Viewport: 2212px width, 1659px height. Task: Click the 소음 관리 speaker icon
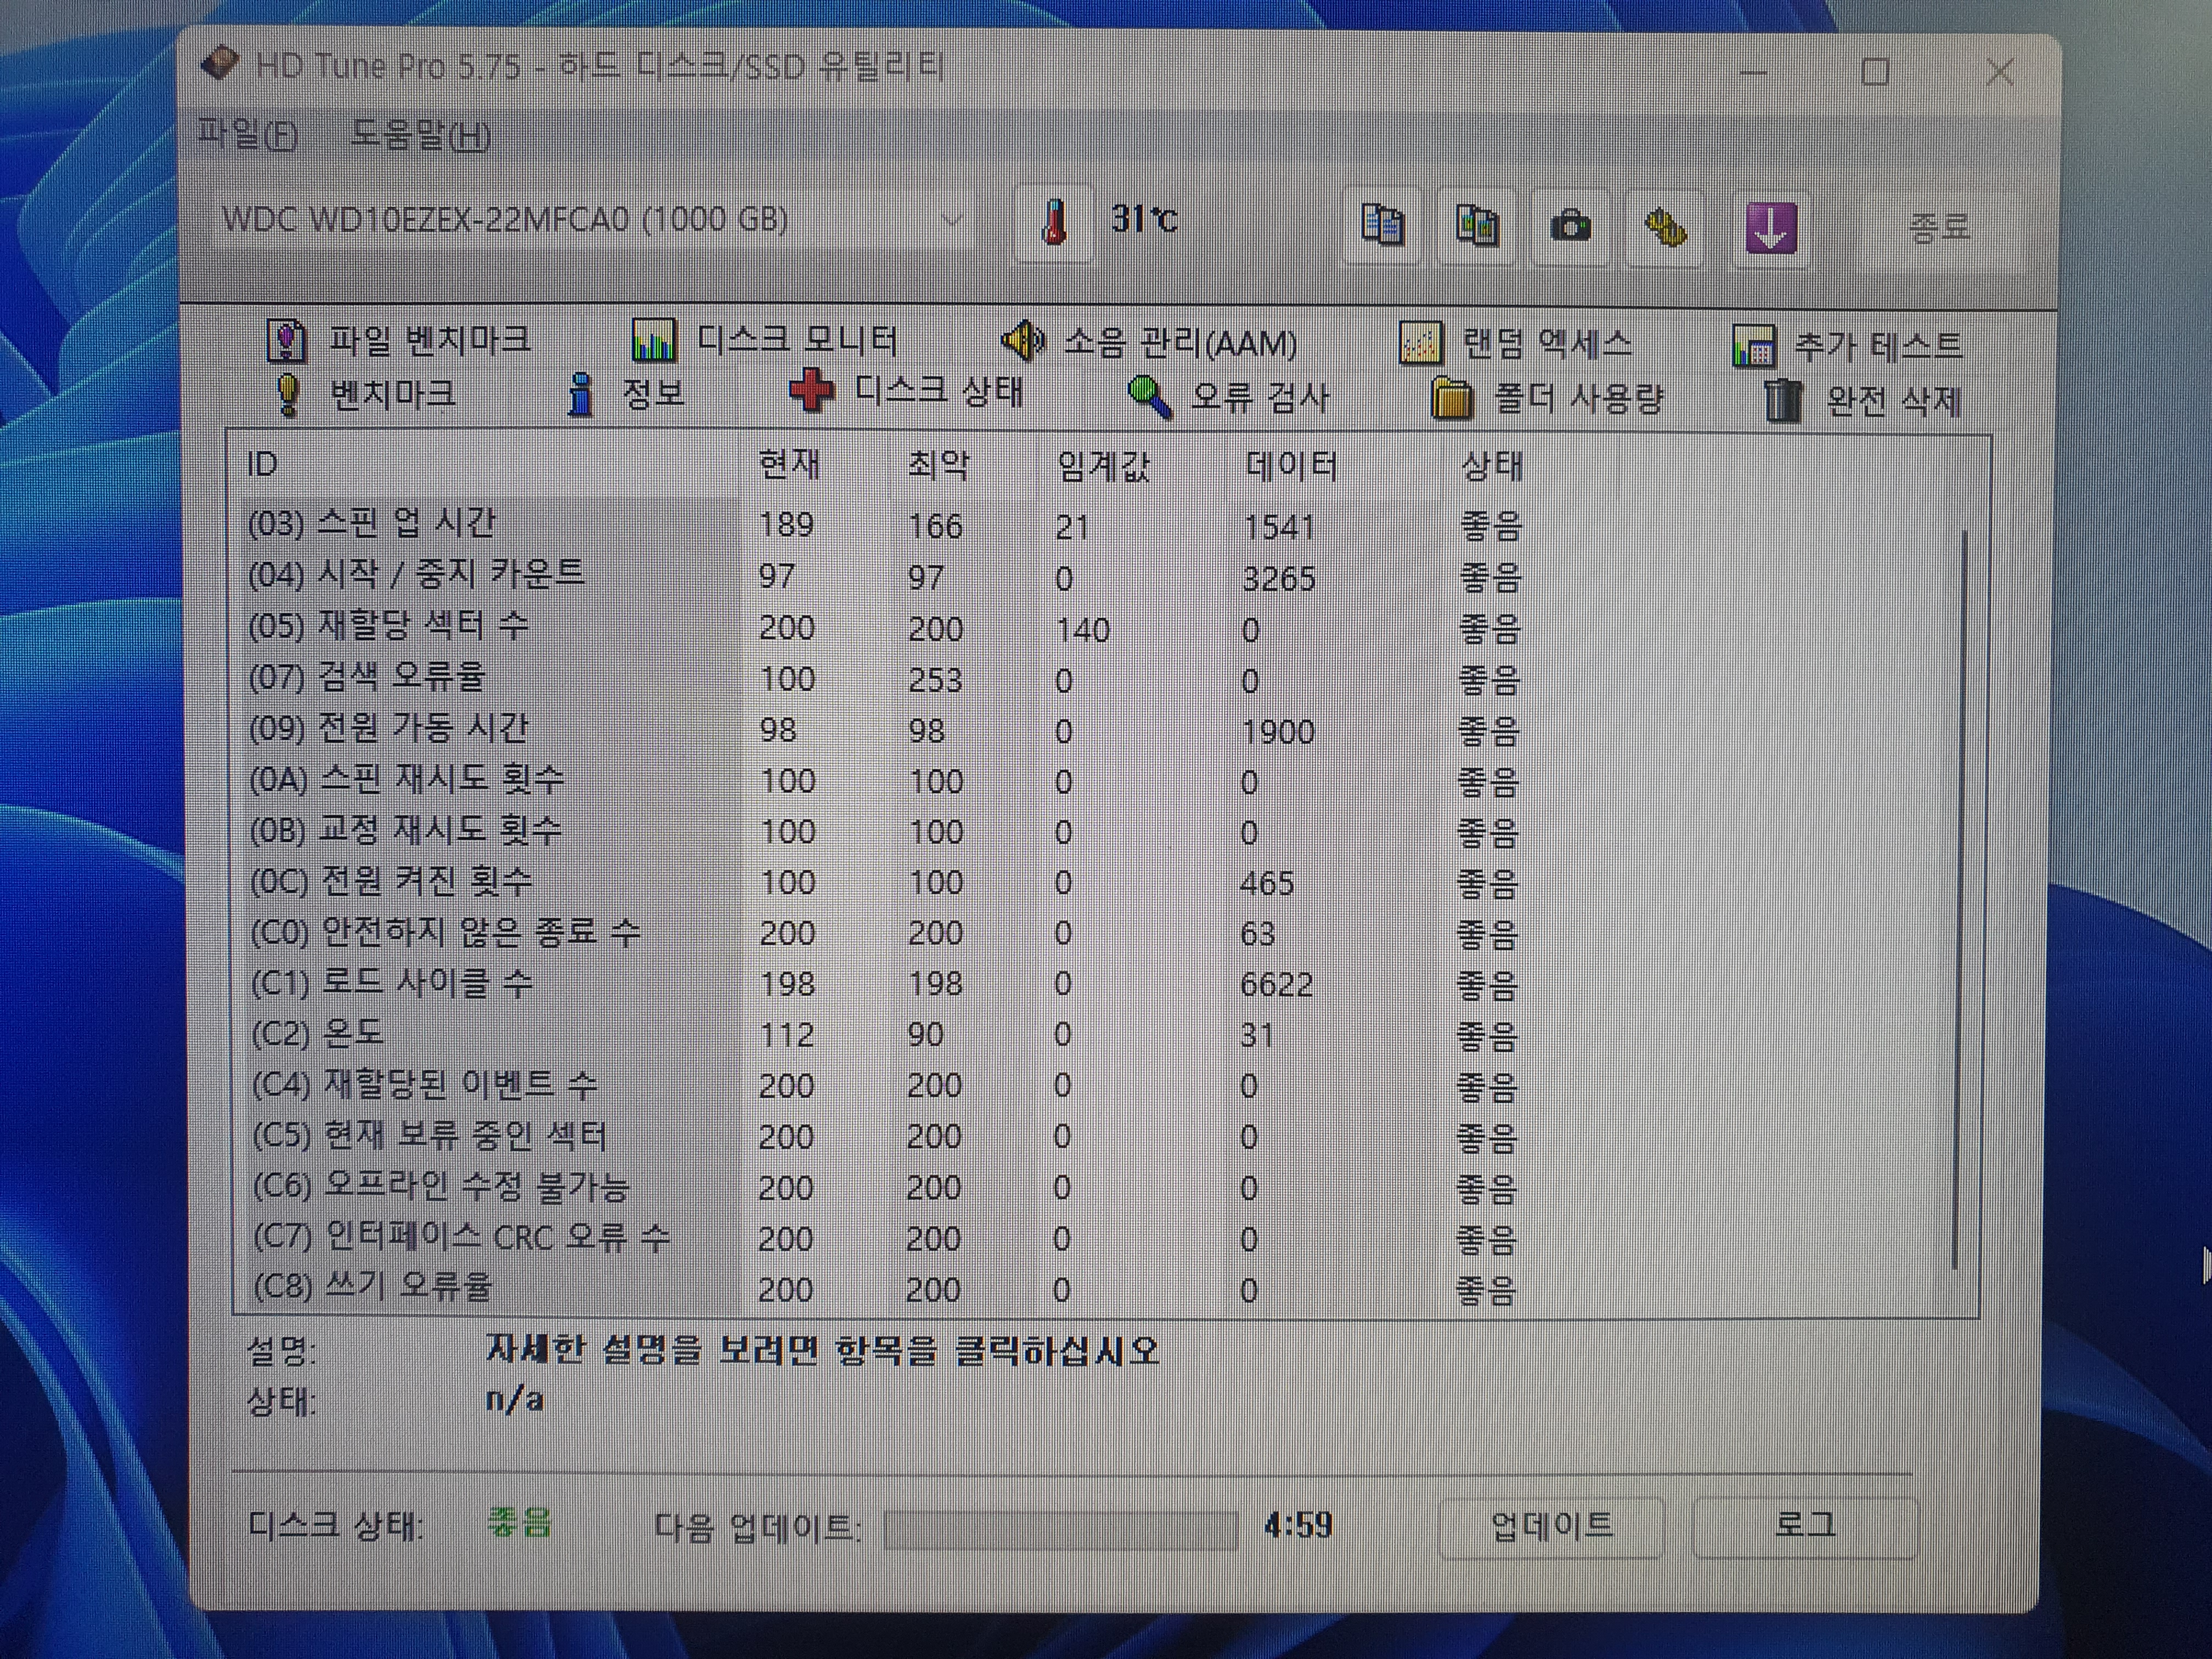click(1023, 341)
